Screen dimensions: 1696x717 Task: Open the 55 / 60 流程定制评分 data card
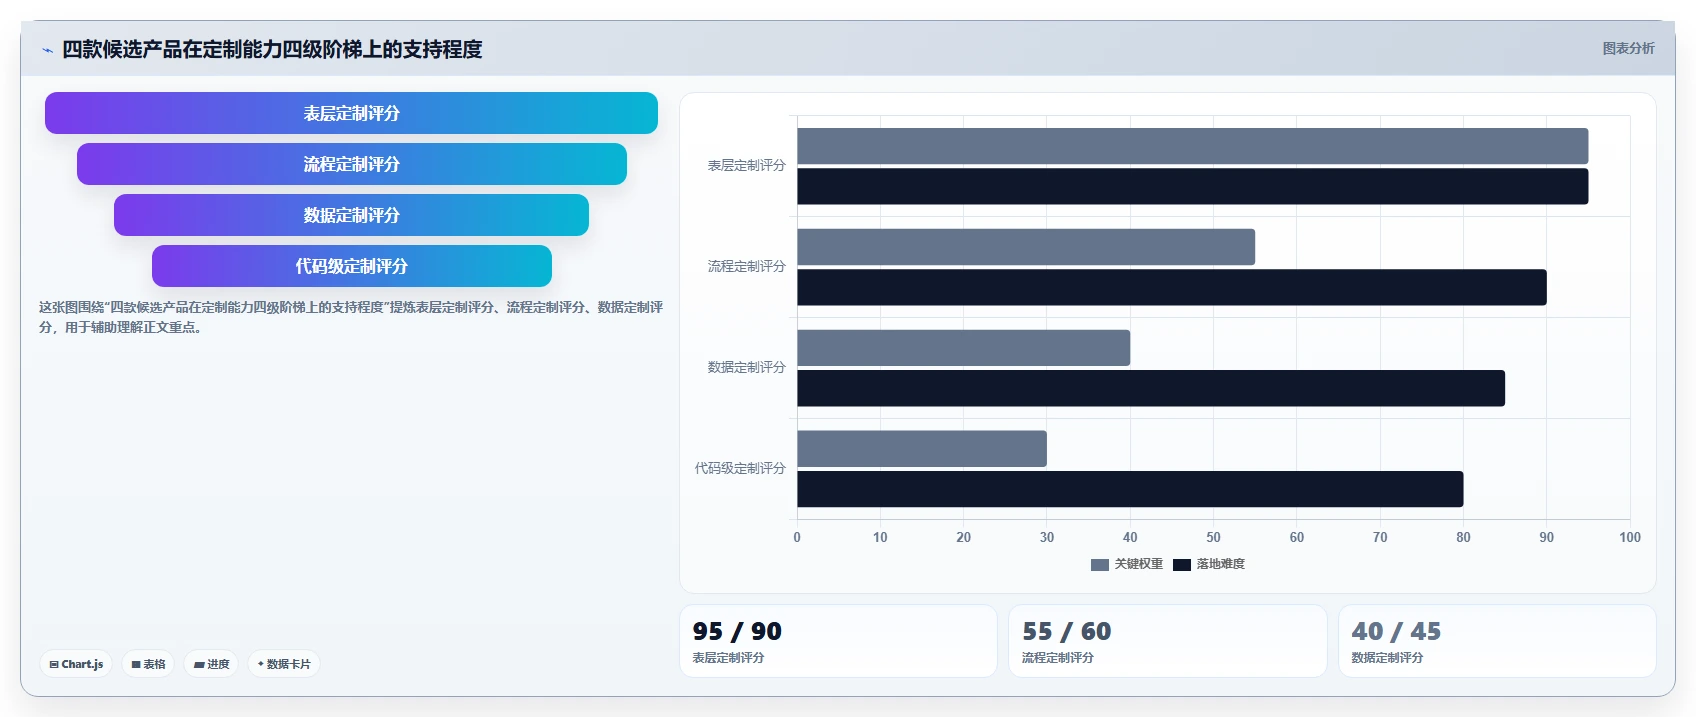point(1167,641)
